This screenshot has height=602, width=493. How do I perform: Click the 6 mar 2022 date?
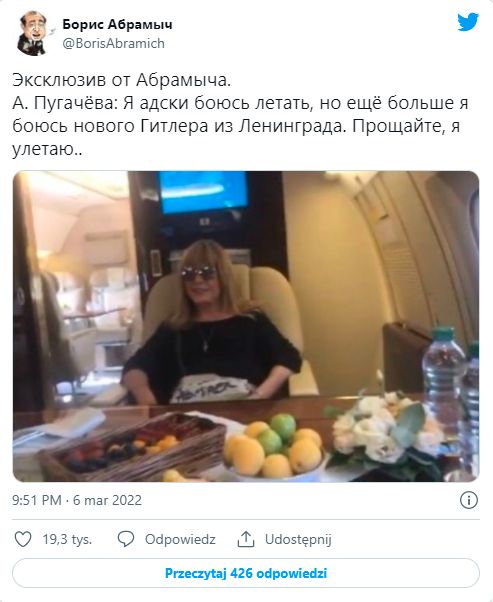coord(108,500)
